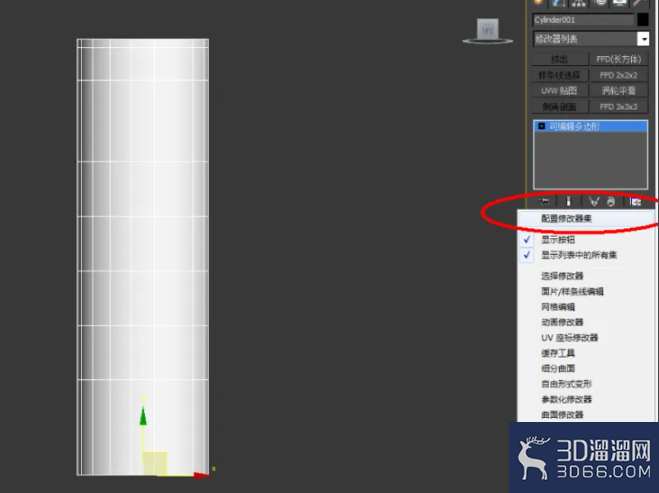The height and width of the screenshot is (493, 659).
Task: Click the 涡轮平滑 modifier button
Action: pos(619,91)
